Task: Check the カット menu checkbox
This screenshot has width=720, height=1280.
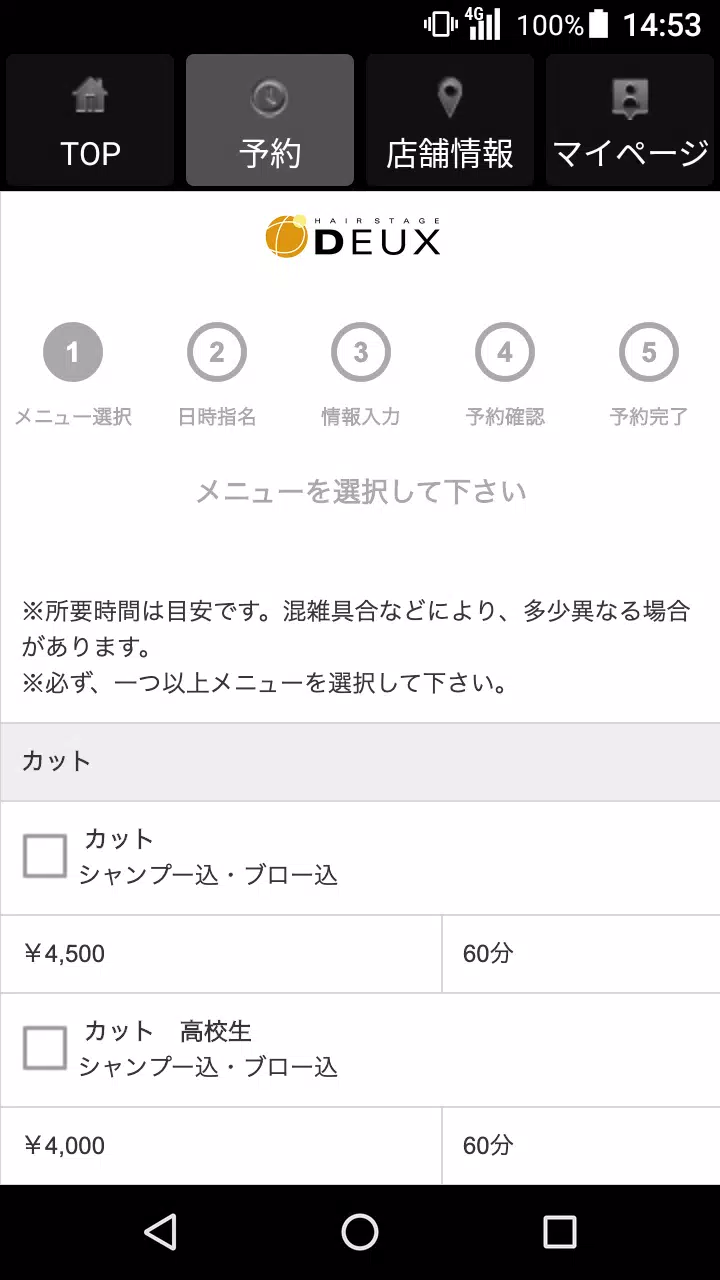Action: click(45, 856)
